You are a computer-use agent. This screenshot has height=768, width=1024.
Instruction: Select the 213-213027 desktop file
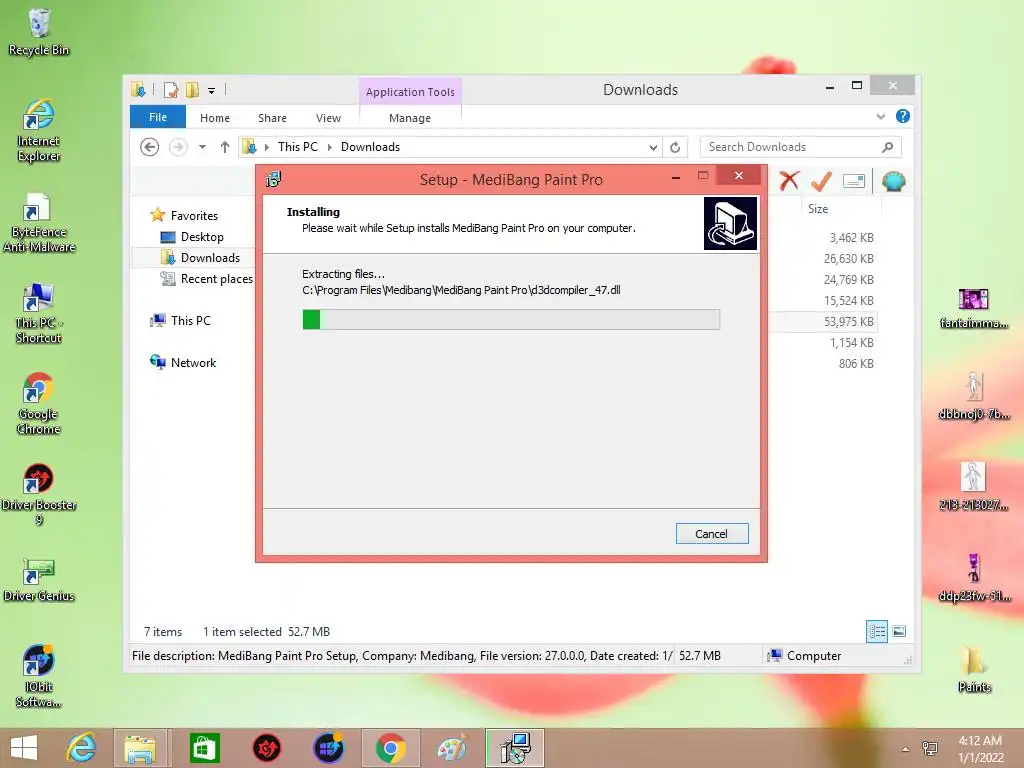[974, 487]
